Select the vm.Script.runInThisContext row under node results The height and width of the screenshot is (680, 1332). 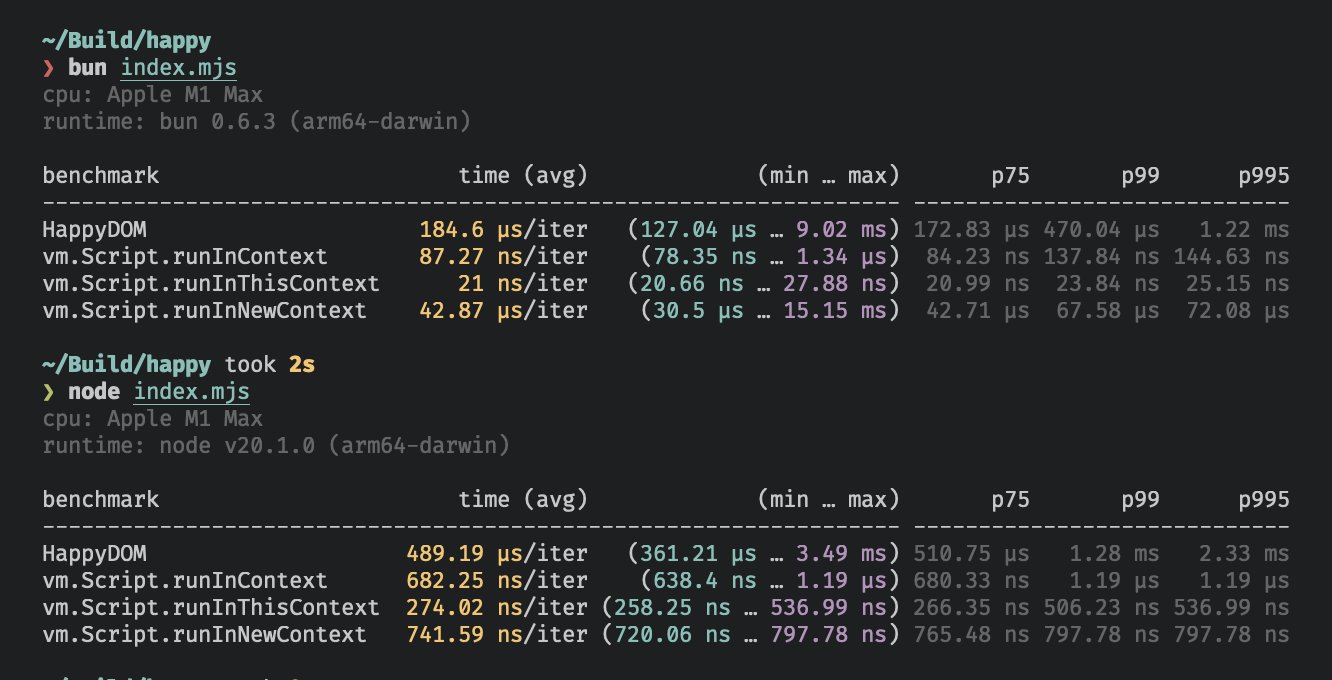[210, 607]
